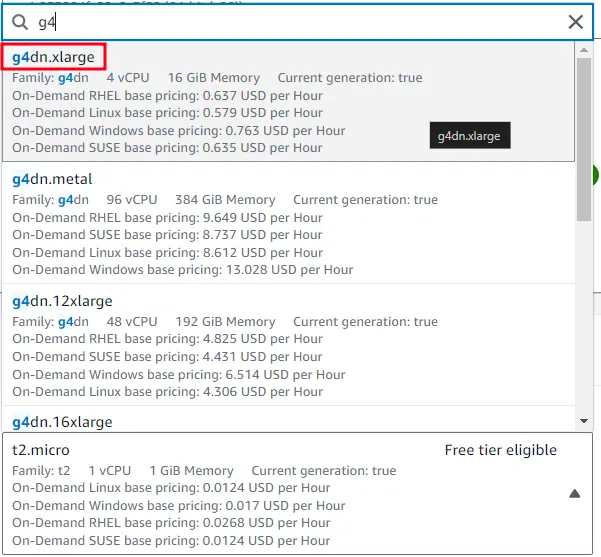Click g4dn.12xlarge RHEL pricing 4.825 USD line

(x=167, y=339)
